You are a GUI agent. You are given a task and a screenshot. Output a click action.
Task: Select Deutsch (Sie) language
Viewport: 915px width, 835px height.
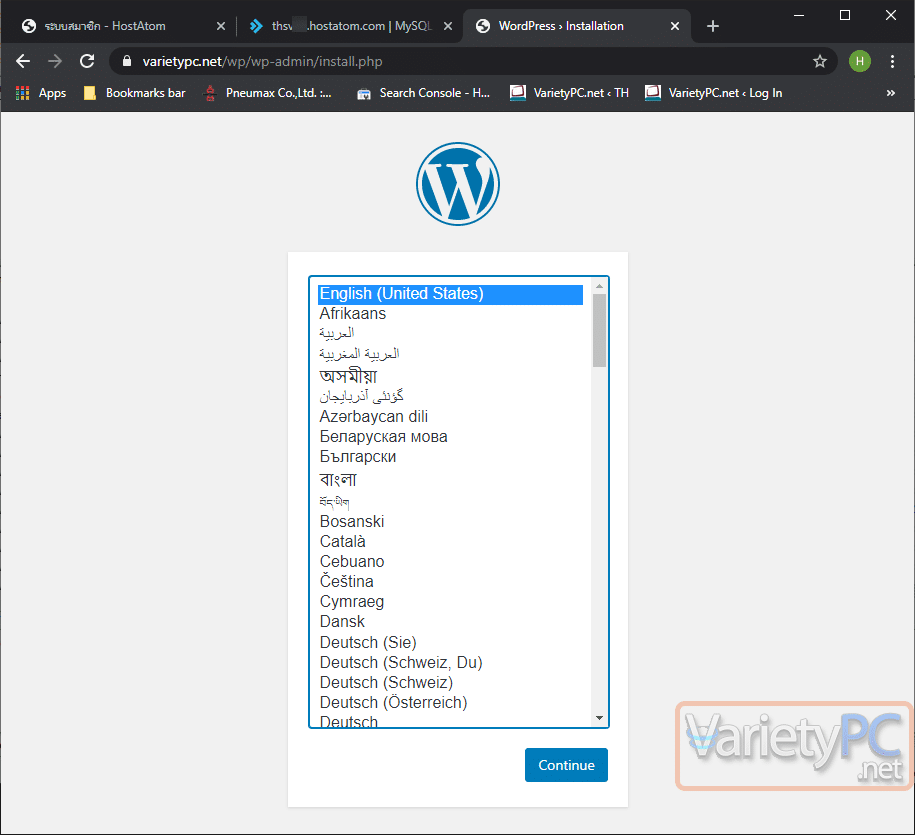pos(450,642)
